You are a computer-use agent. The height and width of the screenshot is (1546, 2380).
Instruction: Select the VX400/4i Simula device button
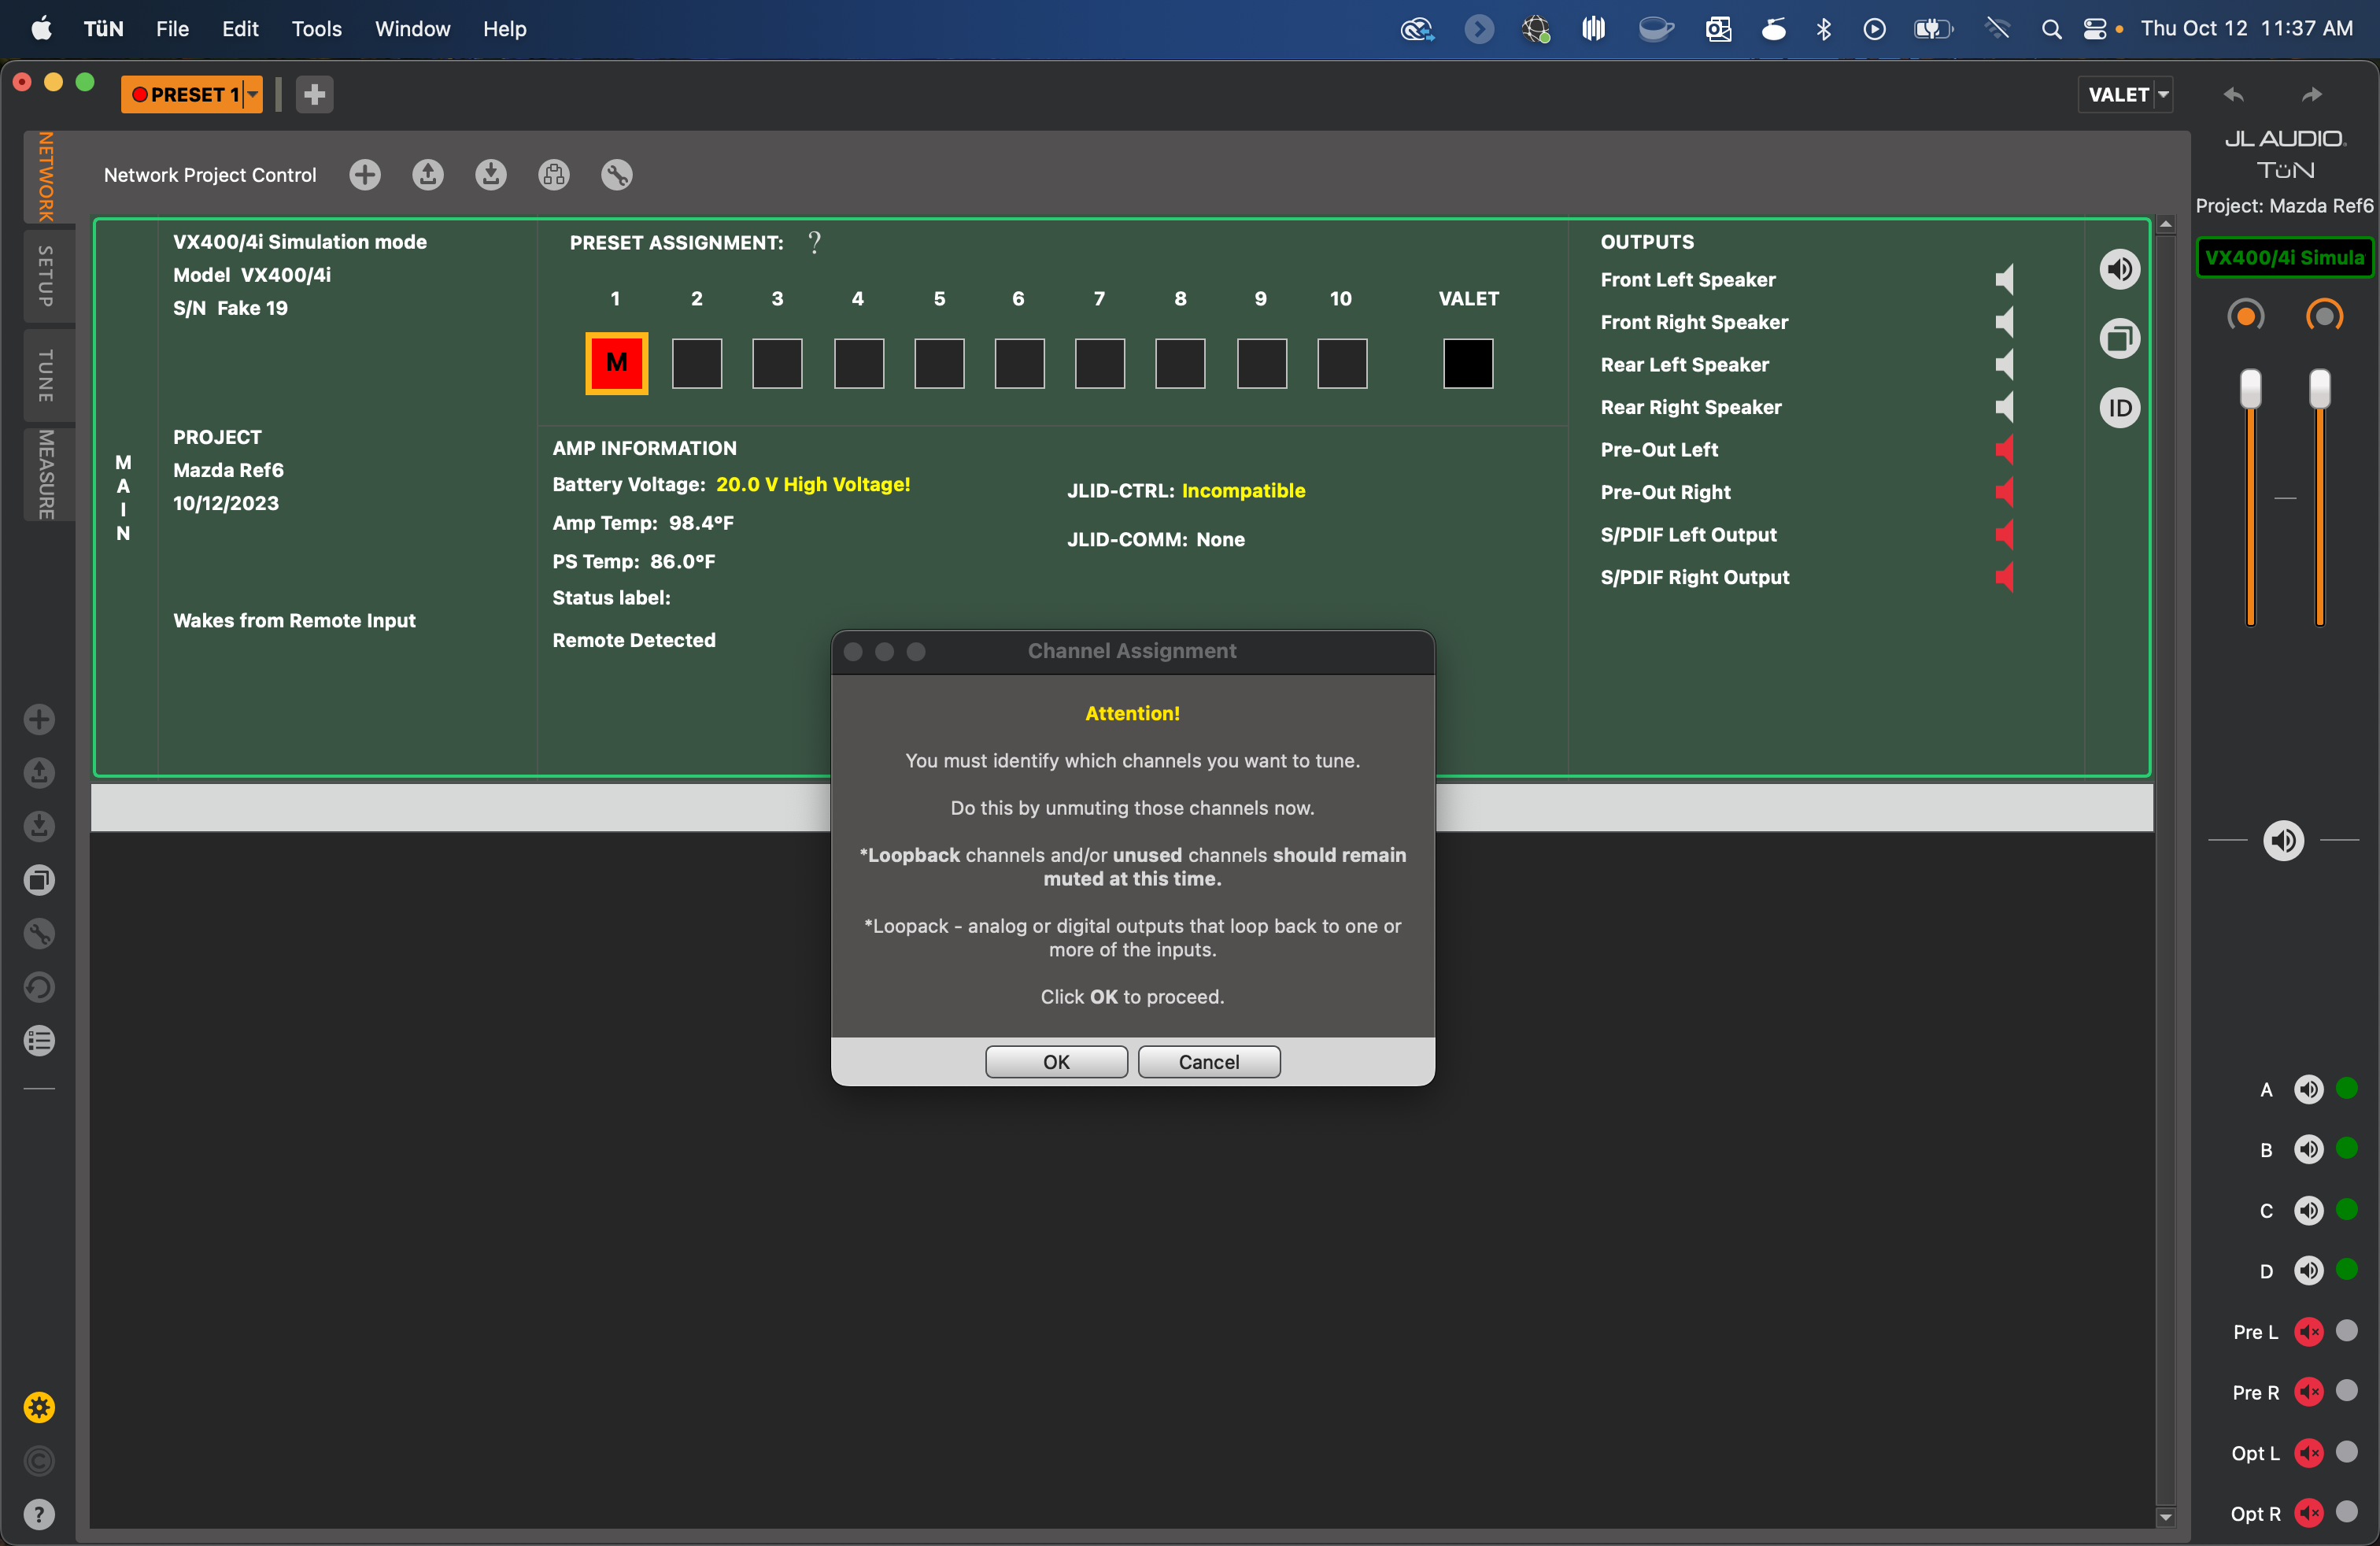2284,257
